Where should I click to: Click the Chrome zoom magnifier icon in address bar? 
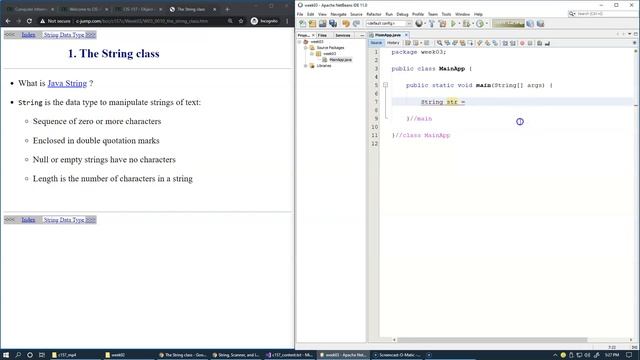pyautogui.click(x=230, y=21)
